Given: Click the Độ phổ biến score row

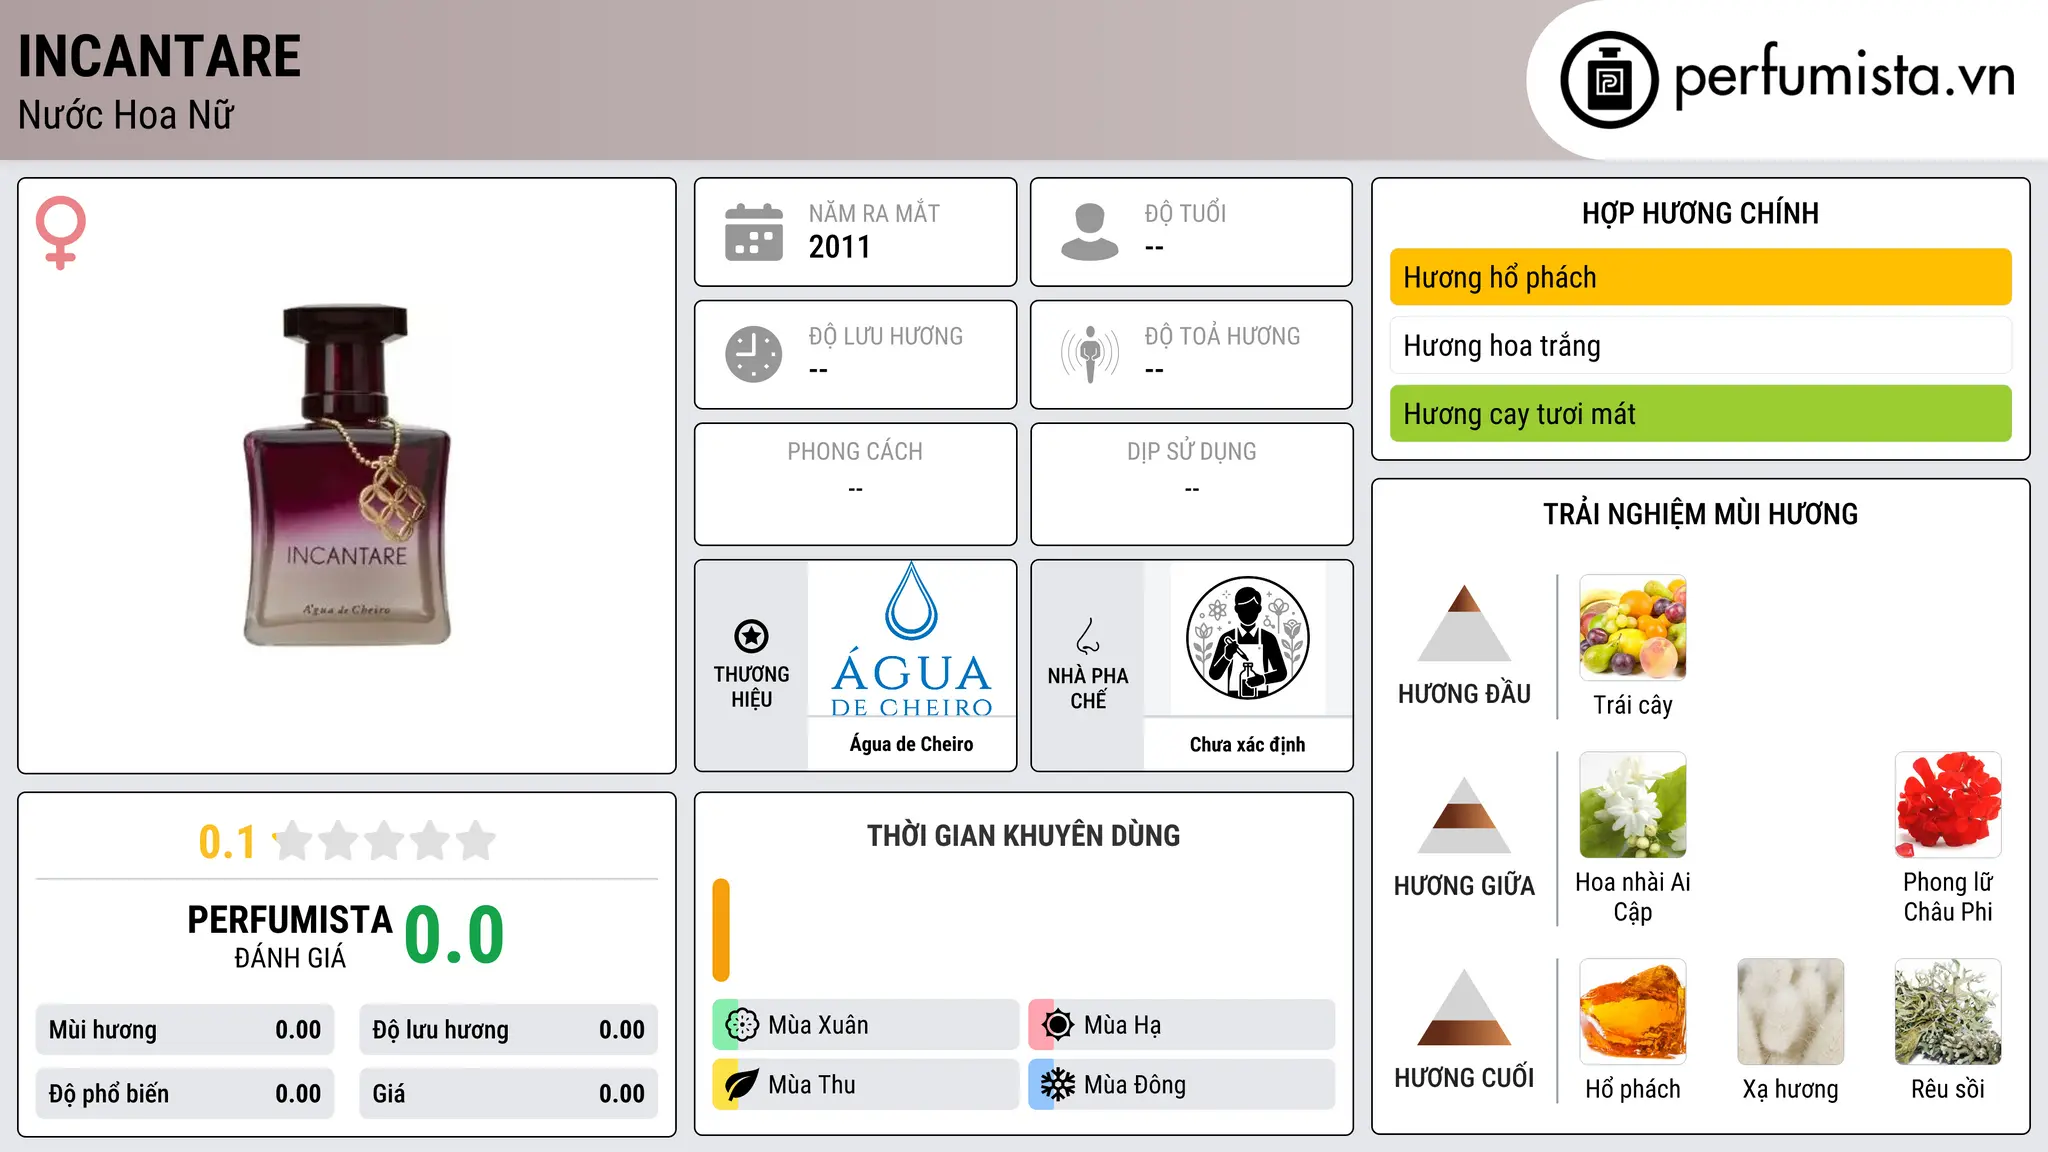Looking at the screenshot, I should (x=185, y=1094).
